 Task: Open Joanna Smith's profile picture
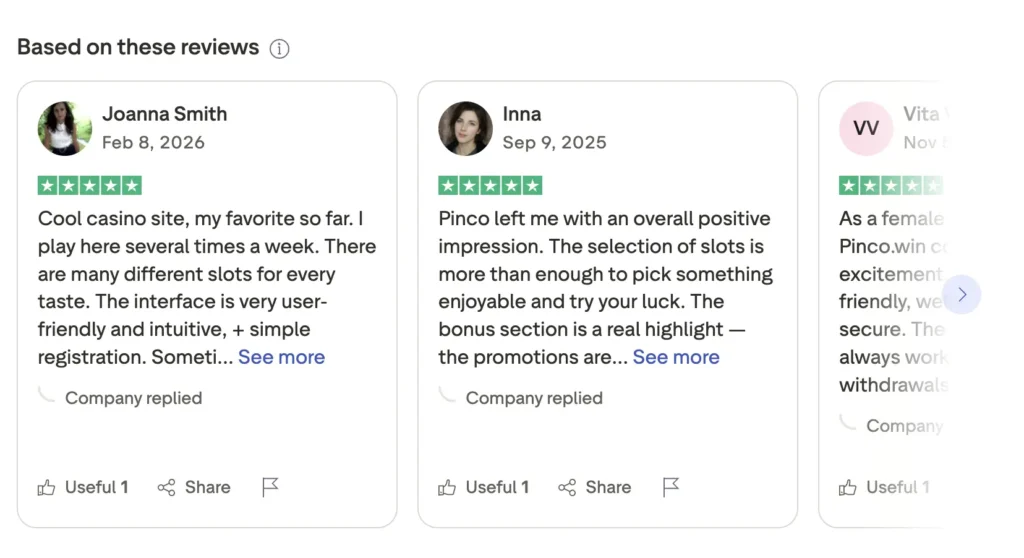(64, 128)
